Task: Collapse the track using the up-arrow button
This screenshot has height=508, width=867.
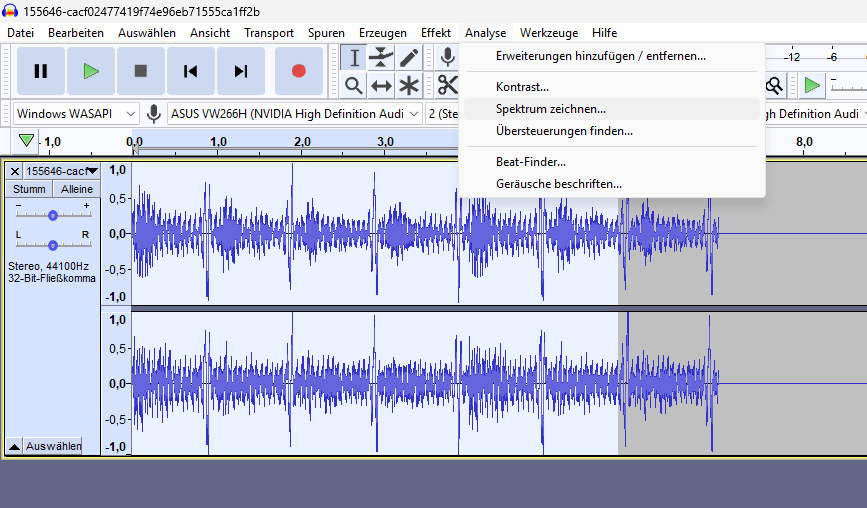Action: (x=15, y=446)
